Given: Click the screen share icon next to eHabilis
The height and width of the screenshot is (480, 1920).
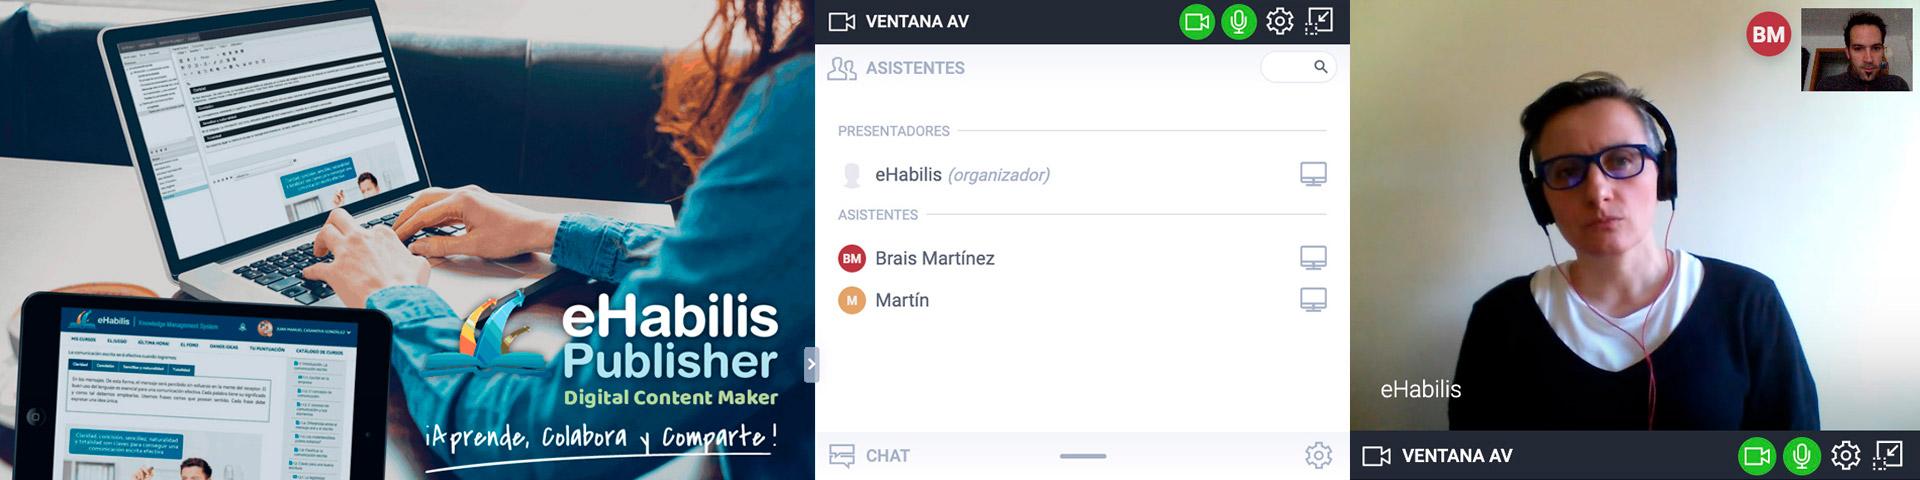Looking at the screenshot, I should [1313, 174].
